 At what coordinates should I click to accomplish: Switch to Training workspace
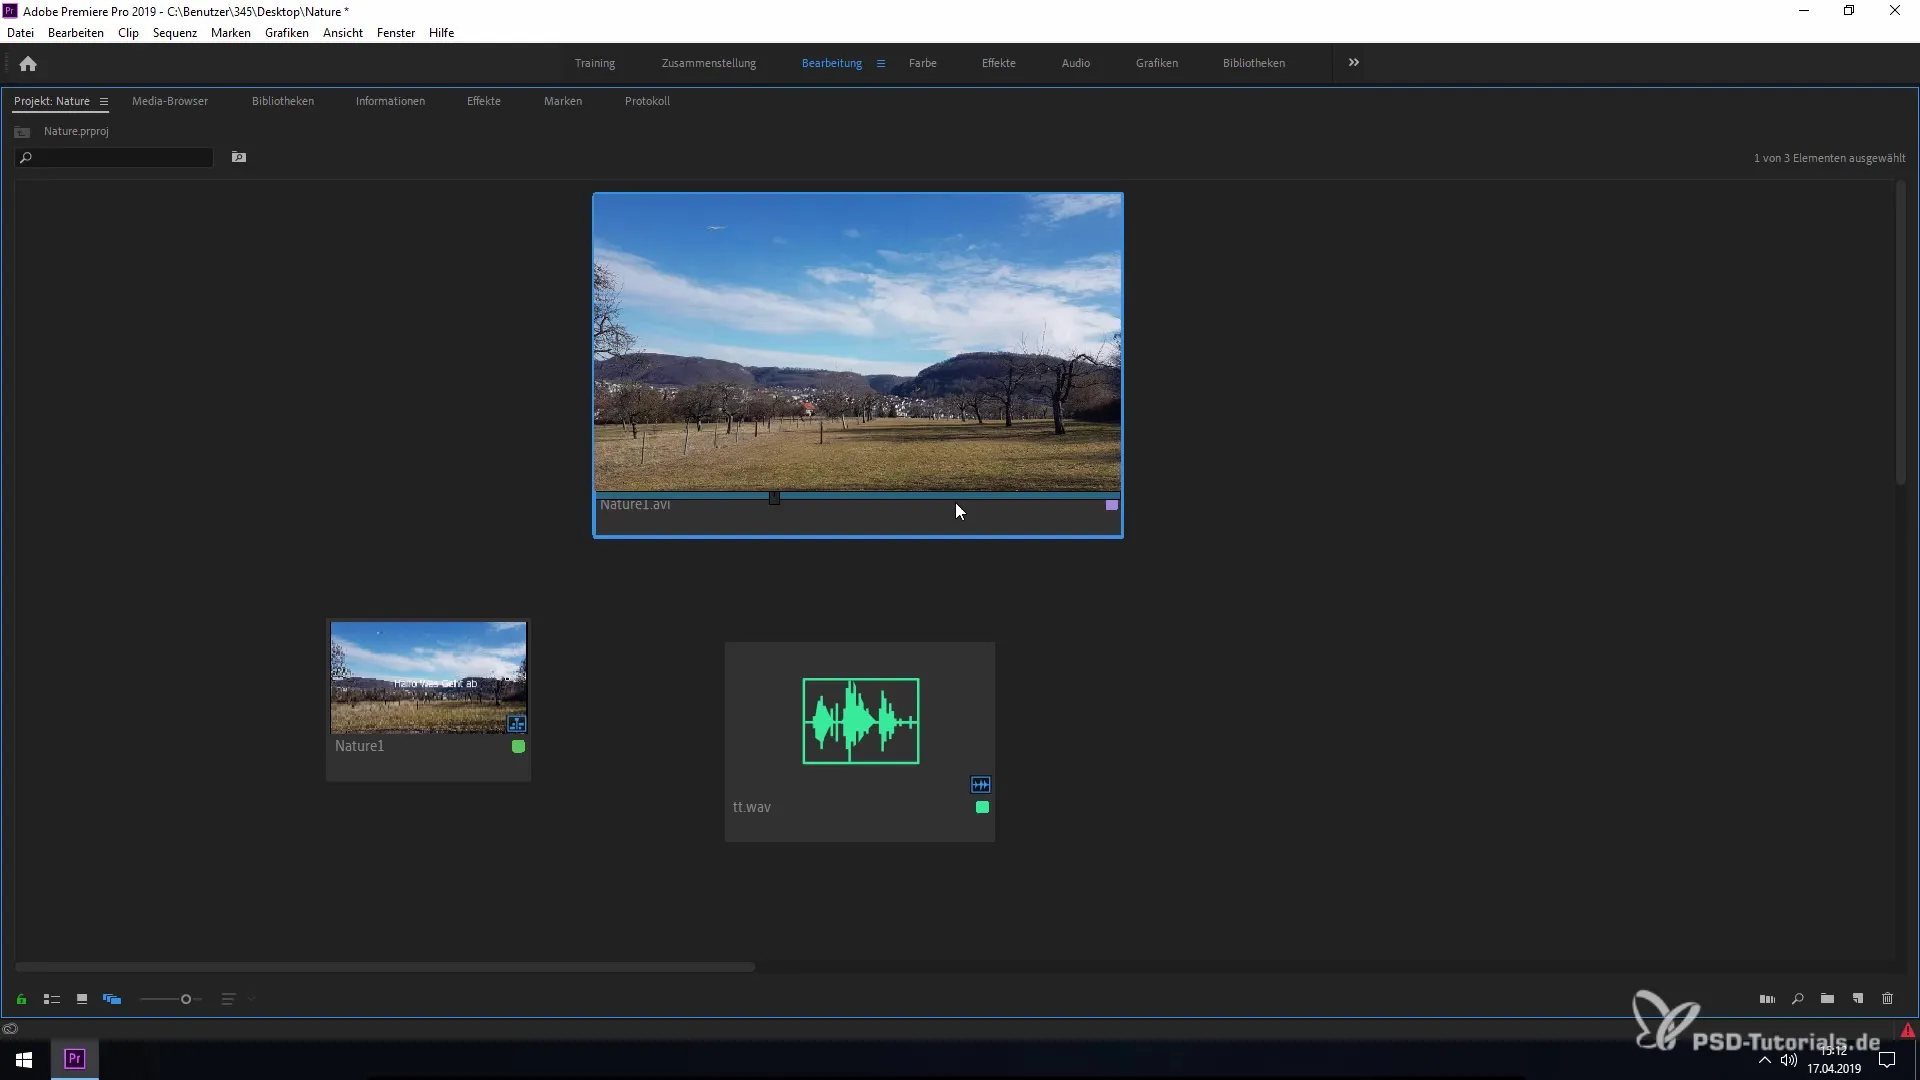pyautogui.click(x=595, y=63)
